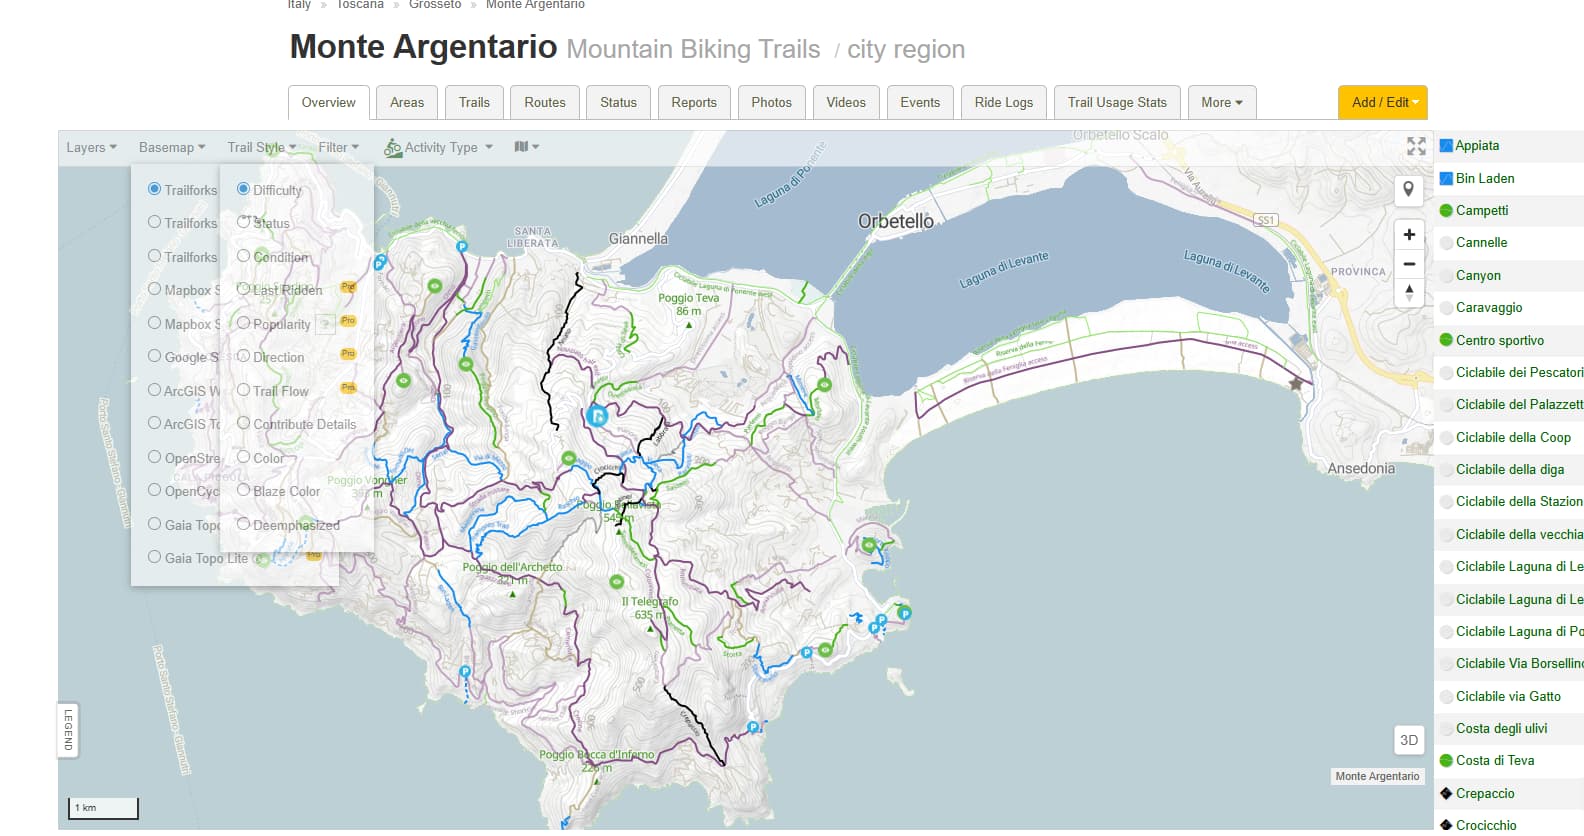Viewport: 1584px width, 836px height.
Task: Switch map to 3D mode
Action: [1408, 740]
